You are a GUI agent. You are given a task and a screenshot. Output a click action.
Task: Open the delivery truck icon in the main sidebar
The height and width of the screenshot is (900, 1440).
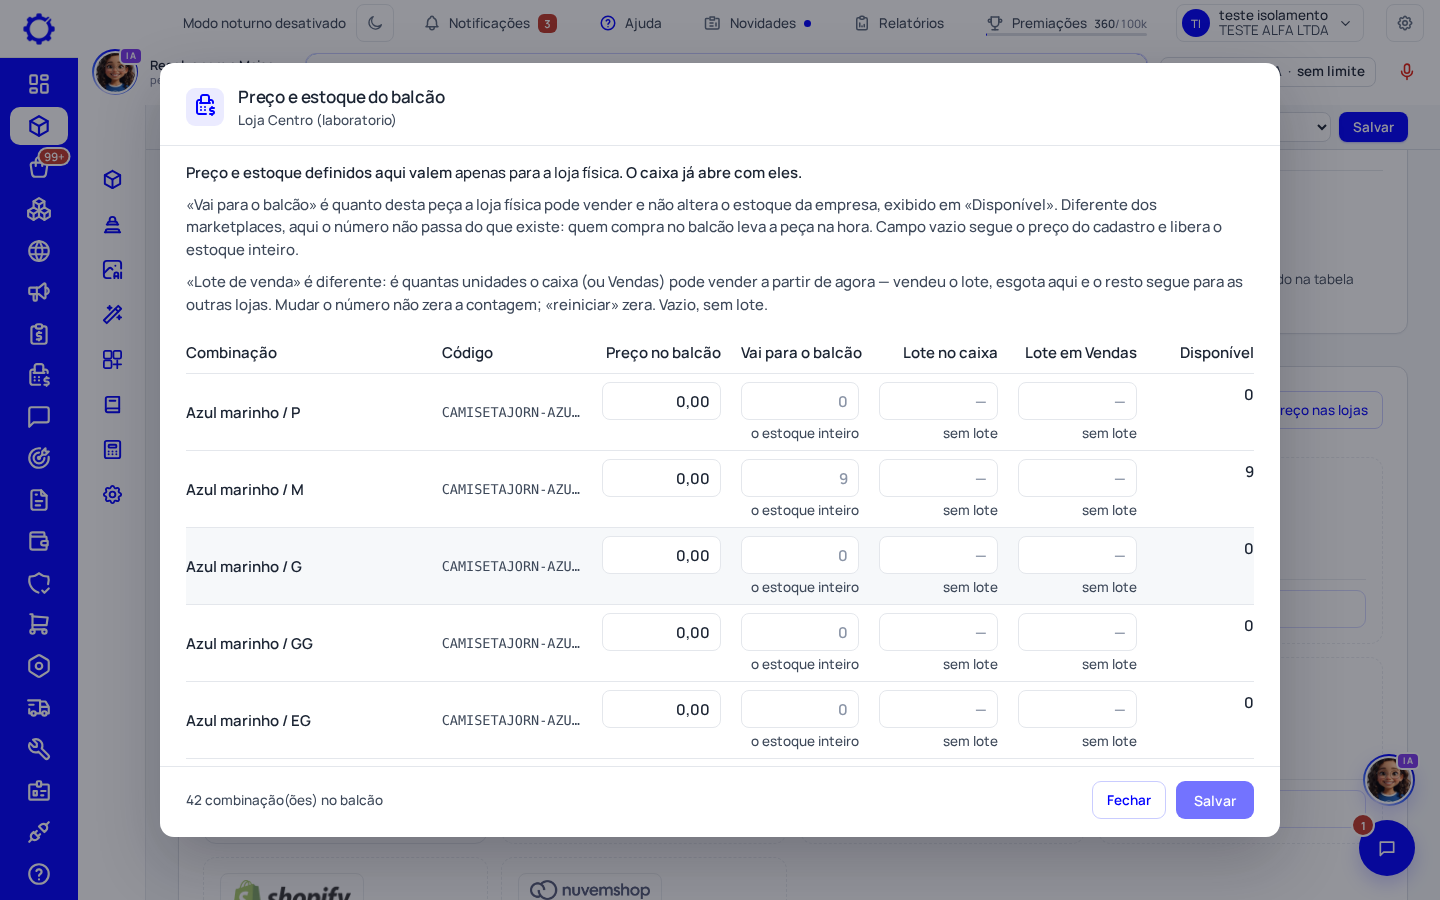coord(39,708)
